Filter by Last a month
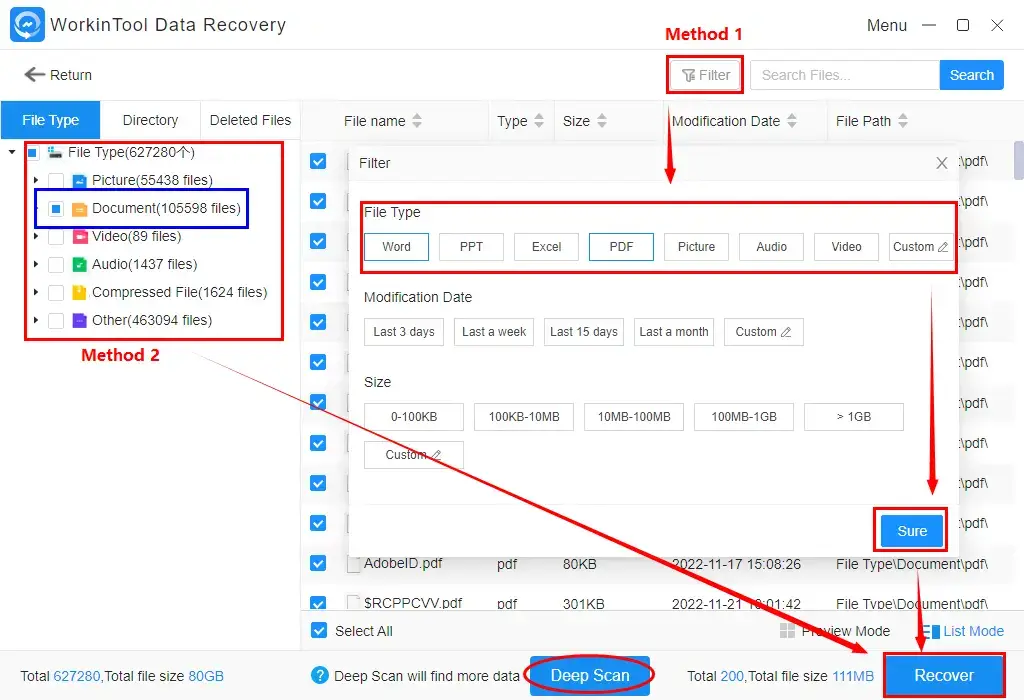 (x=673, y=332)
